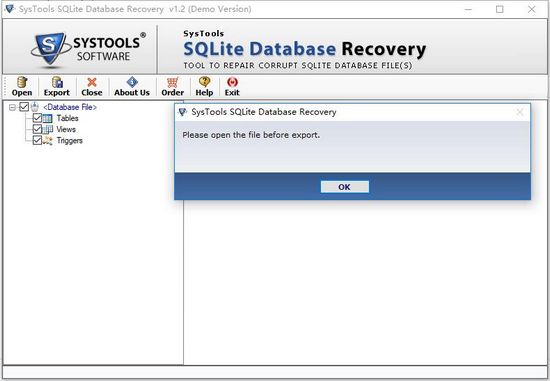Click the SysTools Software shield logo
Screen dimensions: 550x381
point(50,49)
